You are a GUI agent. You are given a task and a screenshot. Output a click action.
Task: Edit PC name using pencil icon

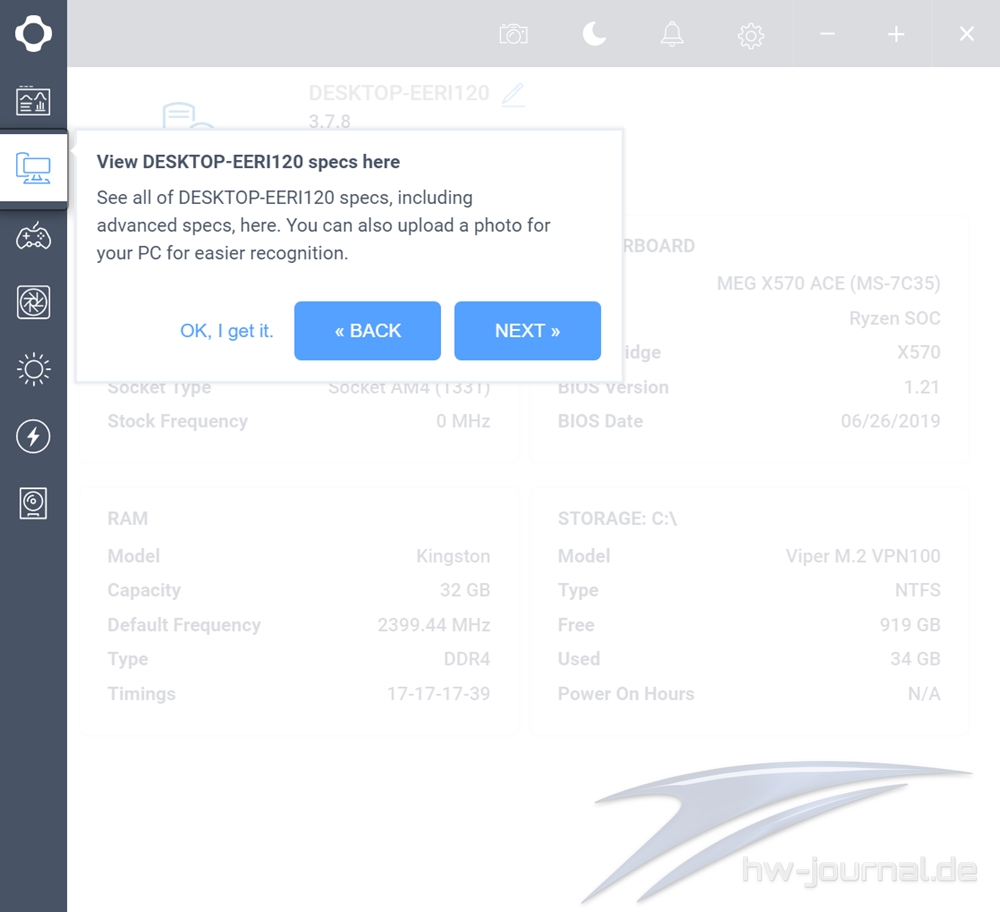tap(513, 95)
